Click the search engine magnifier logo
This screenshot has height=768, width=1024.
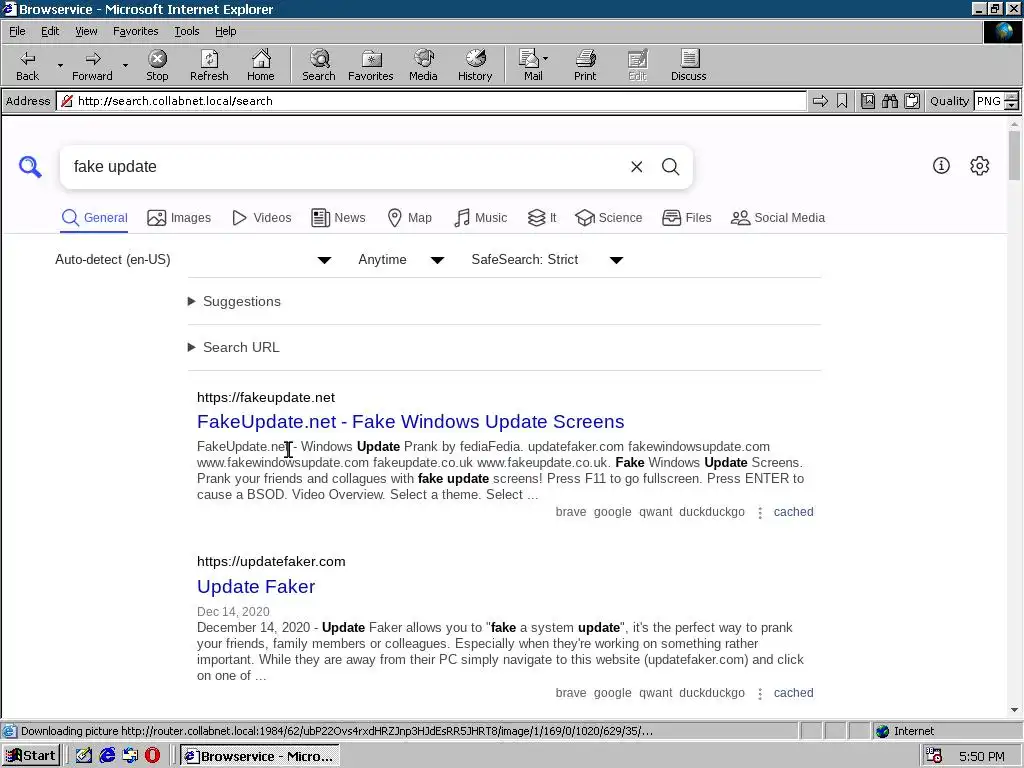pyautogui.click(x=30, y=167)
